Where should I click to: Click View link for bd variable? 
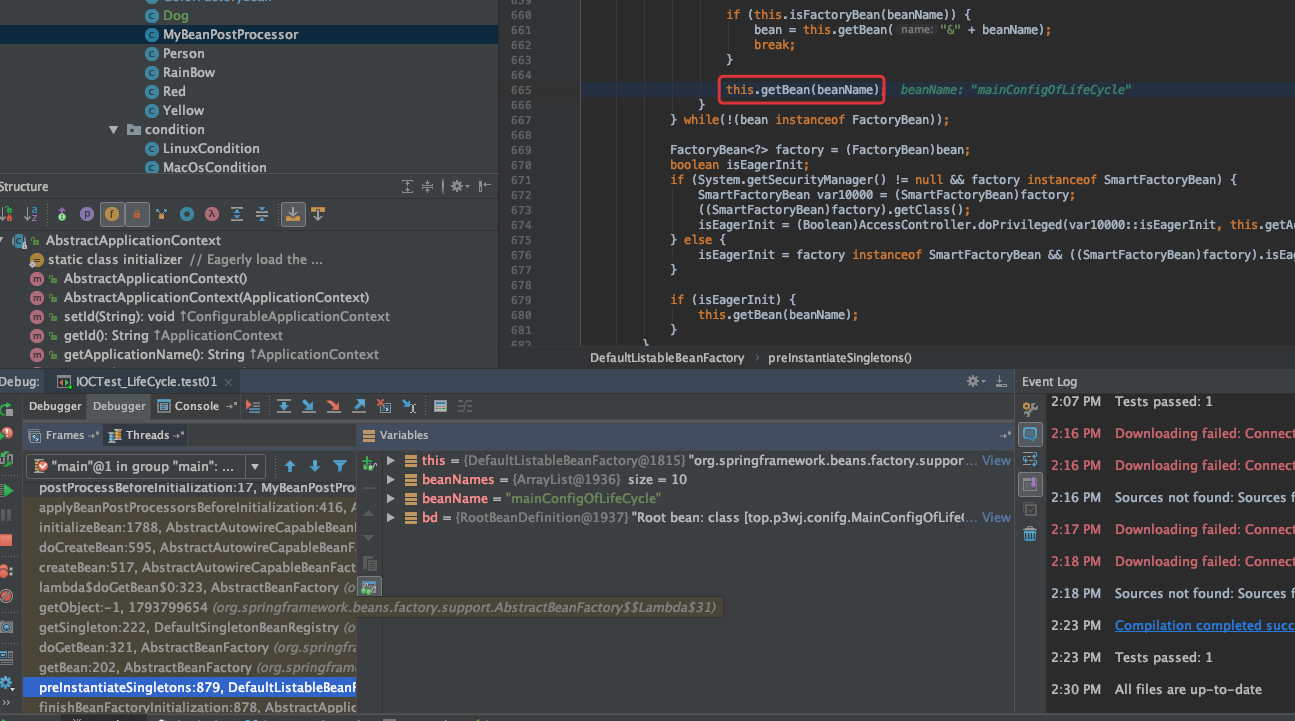(996, 518)
